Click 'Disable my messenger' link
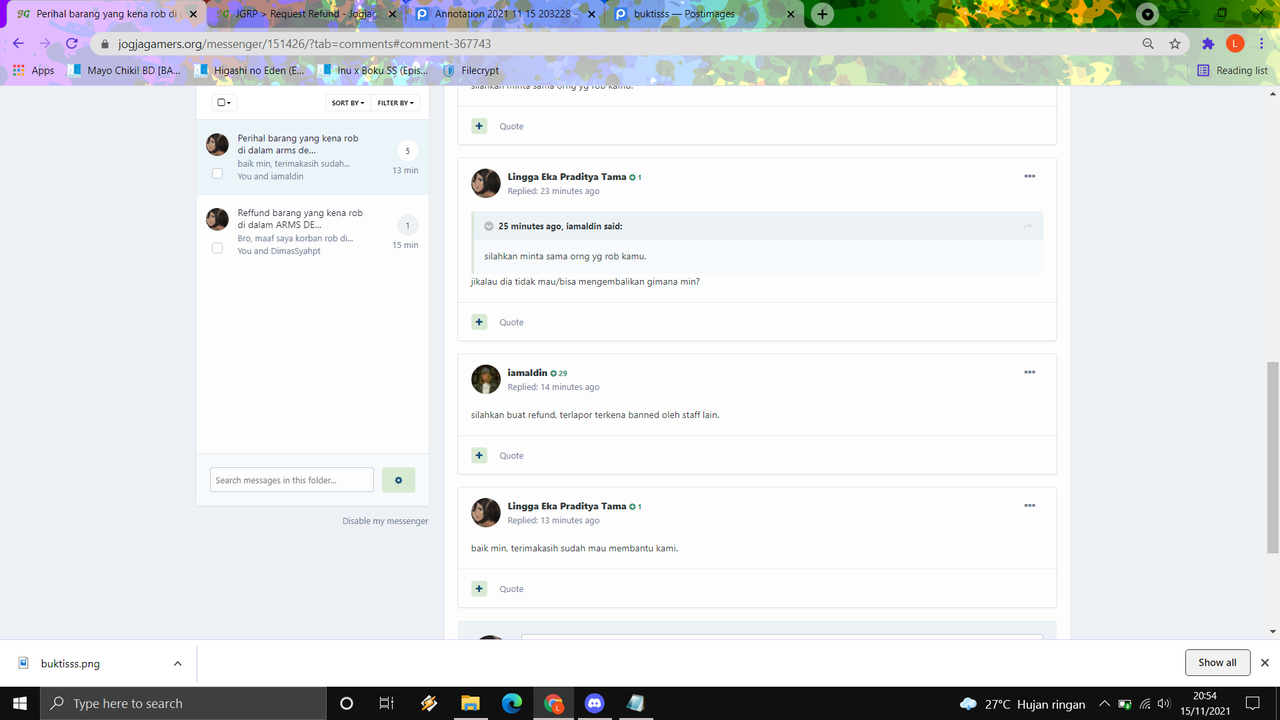 coord(385,521)
